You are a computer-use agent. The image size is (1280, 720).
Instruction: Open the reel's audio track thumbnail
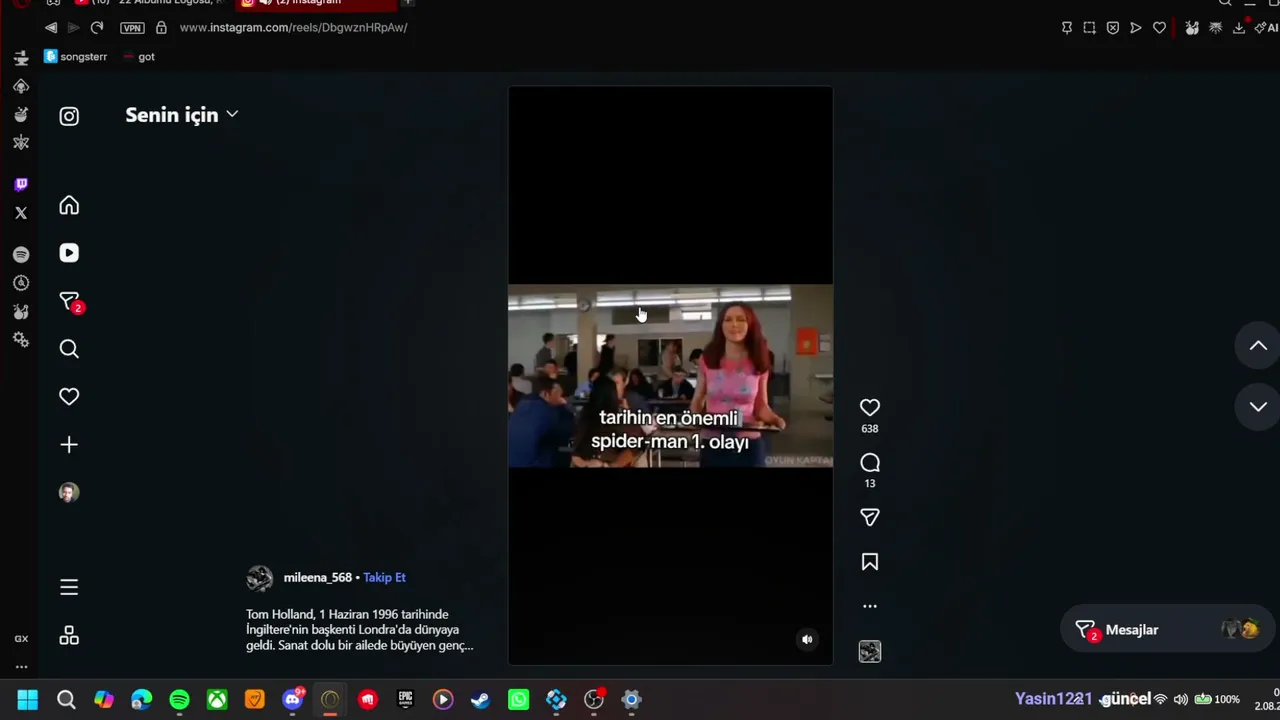tap(870, 652)
